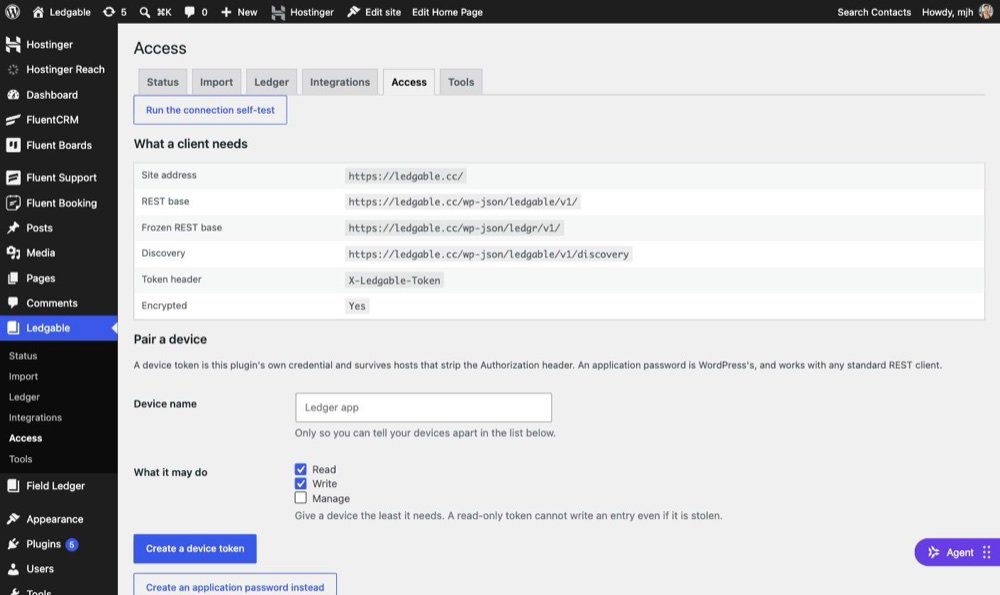The height and width of the screenshot is (595, 1000).
Task: Click the X-Ledgable-Token header value
Action: click(x=394, y=280)
